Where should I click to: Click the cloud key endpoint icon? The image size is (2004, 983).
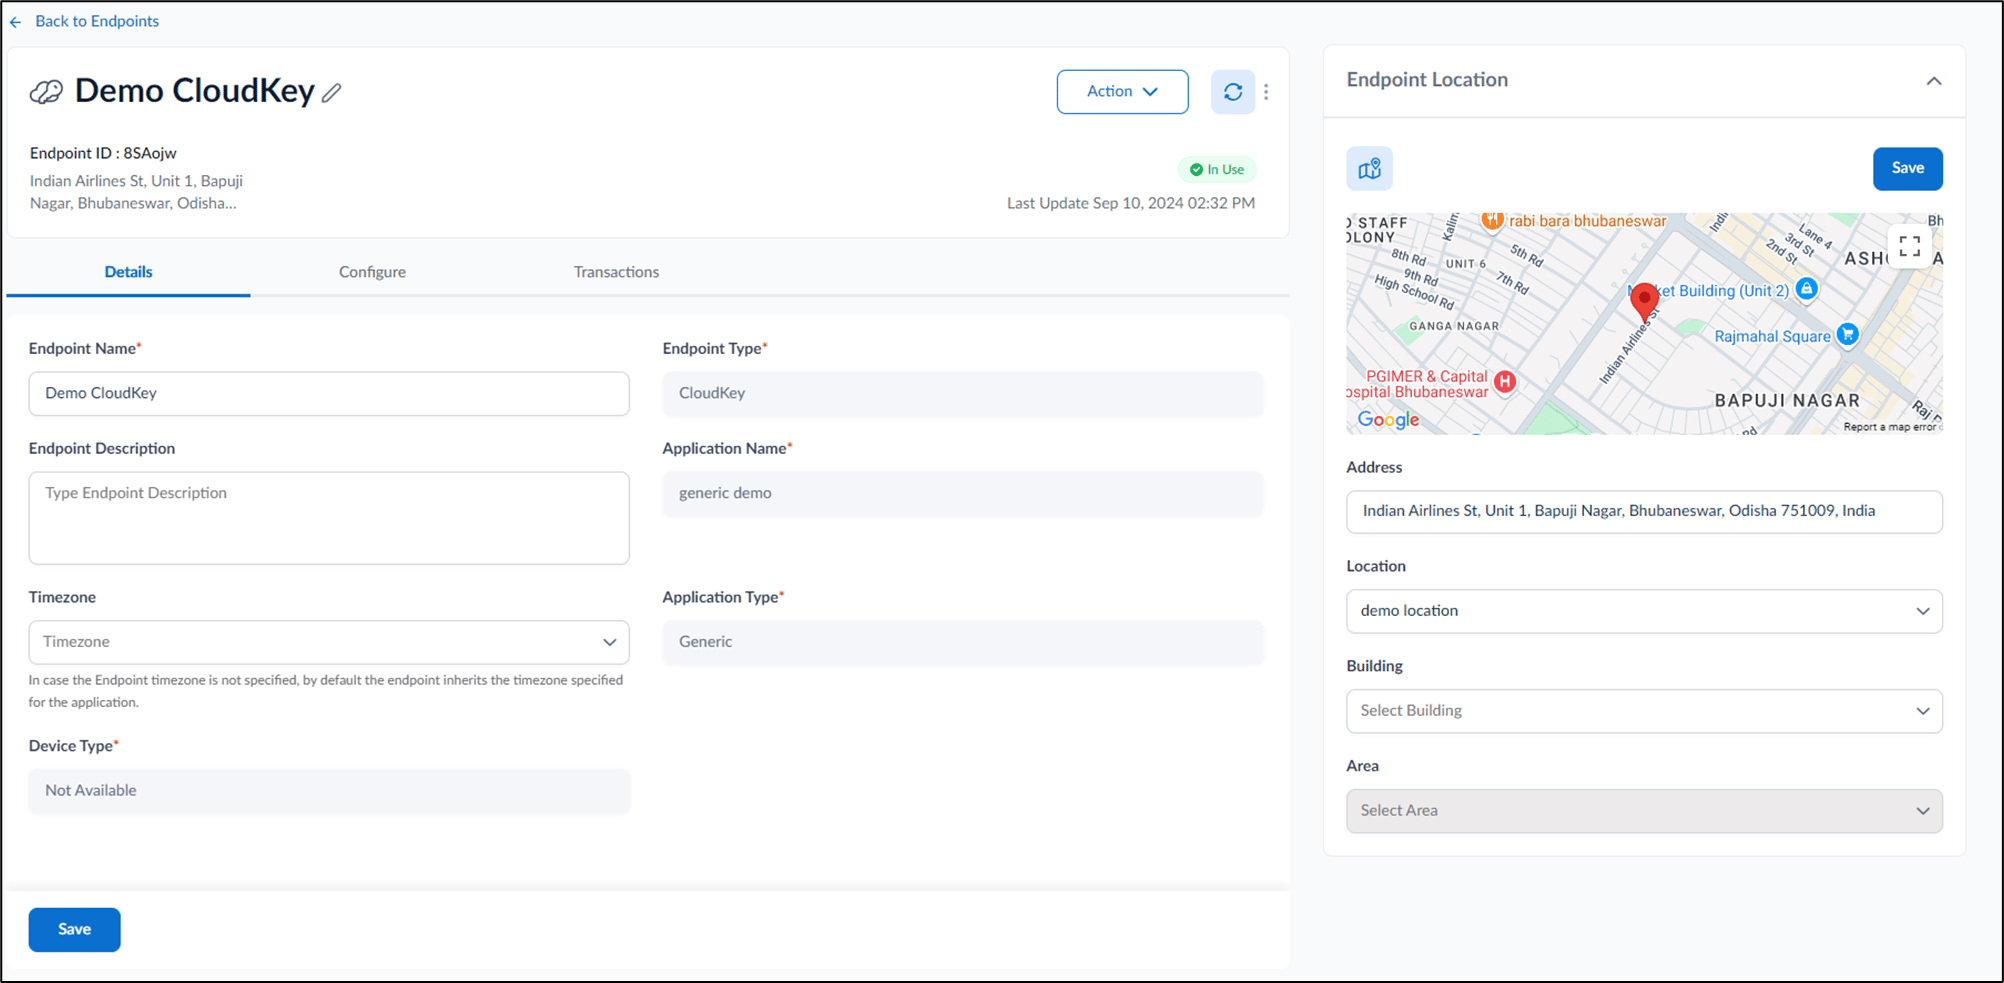pos(46,92)
